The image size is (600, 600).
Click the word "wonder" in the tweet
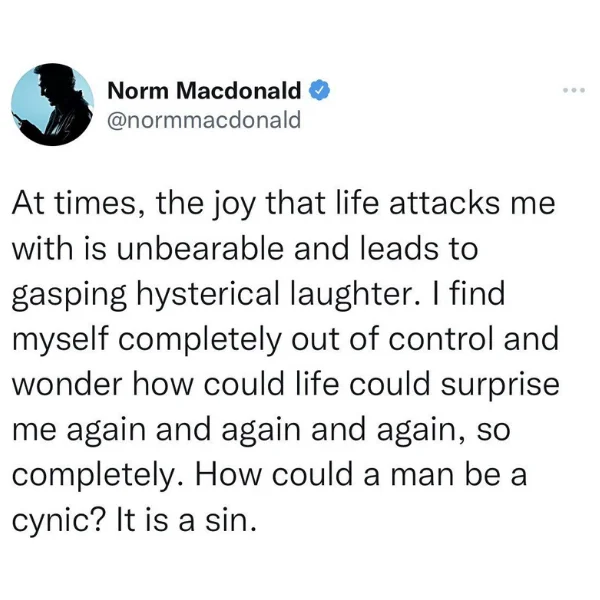click(67, 385)
